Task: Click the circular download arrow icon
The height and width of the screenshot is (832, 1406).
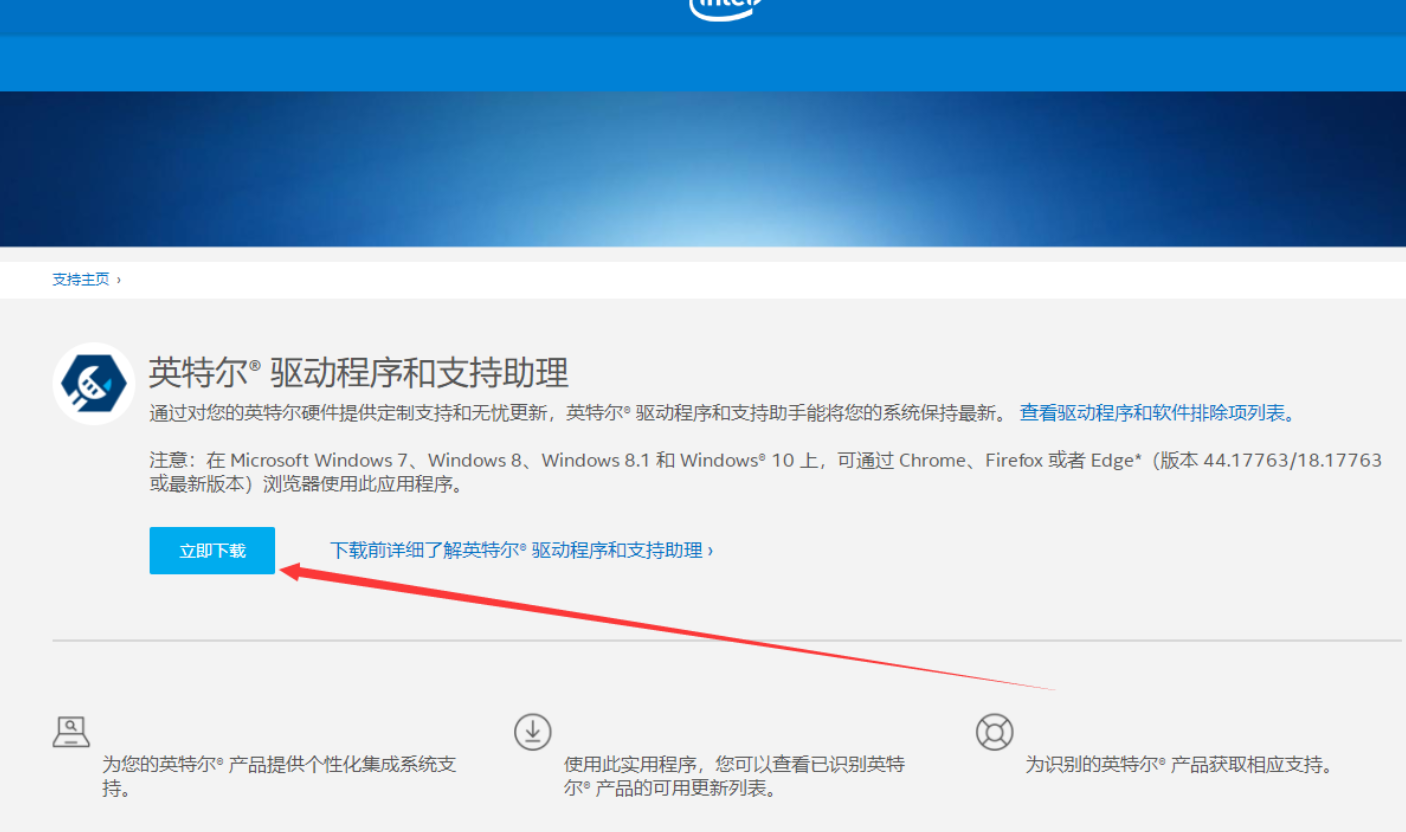Action: tap(533, 732)
